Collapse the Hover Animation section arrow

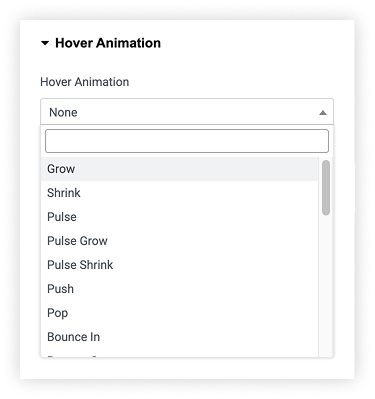coord(45,43)
